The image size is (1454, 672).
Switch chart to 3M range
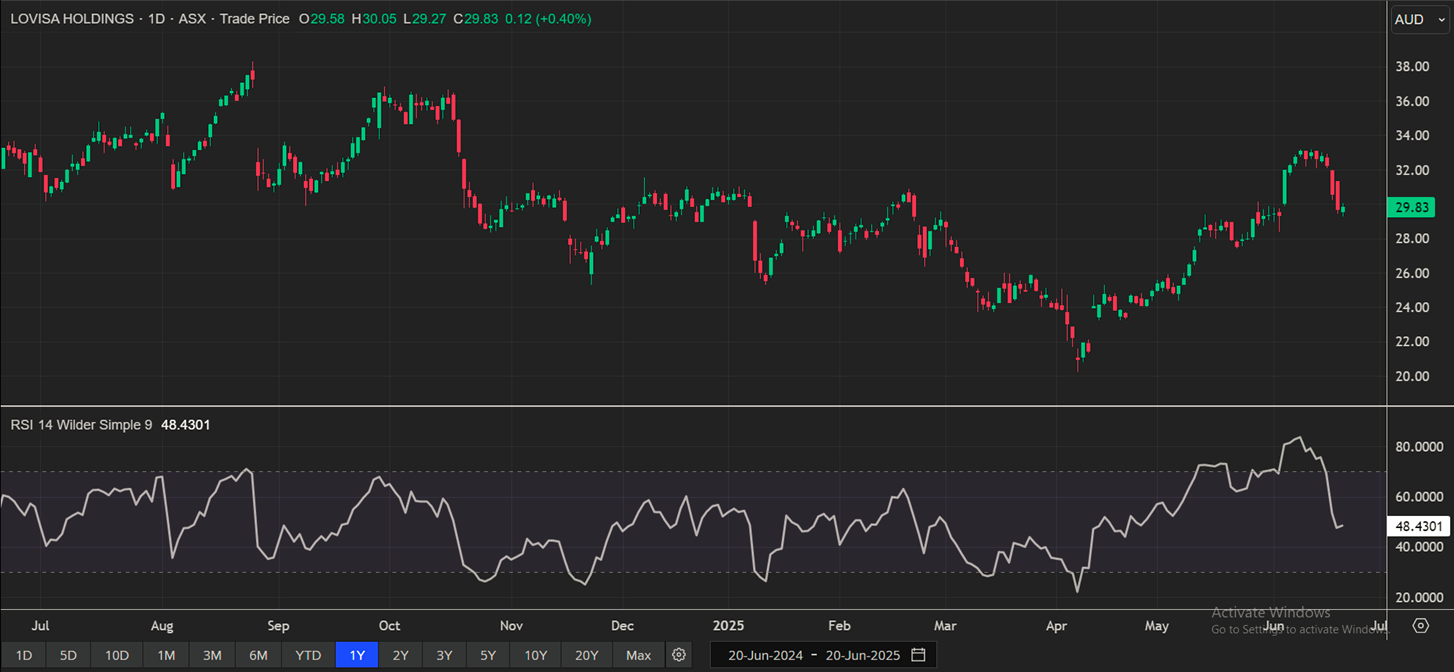coord(212,655)
